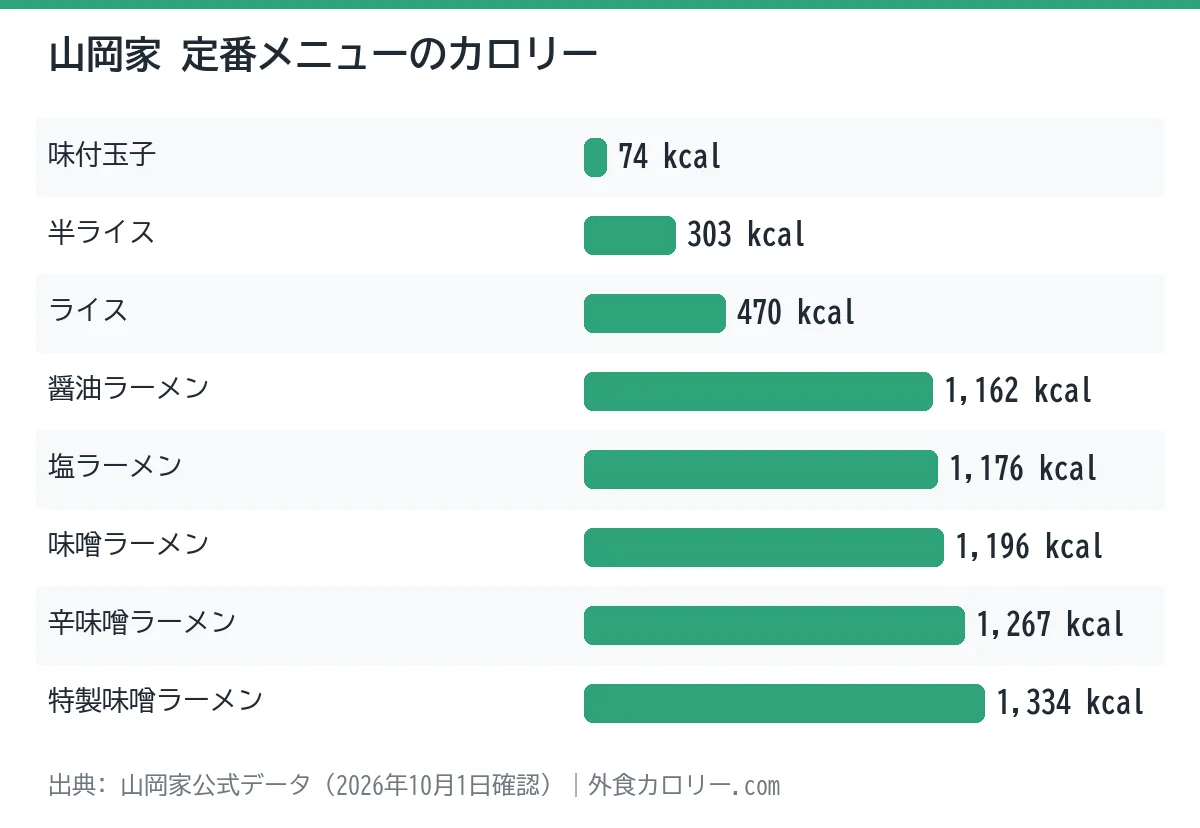This screenshot has height=828, width=1200.
Task: Select the 醤油ラーメン row label
Action: [x=128, y=388]
